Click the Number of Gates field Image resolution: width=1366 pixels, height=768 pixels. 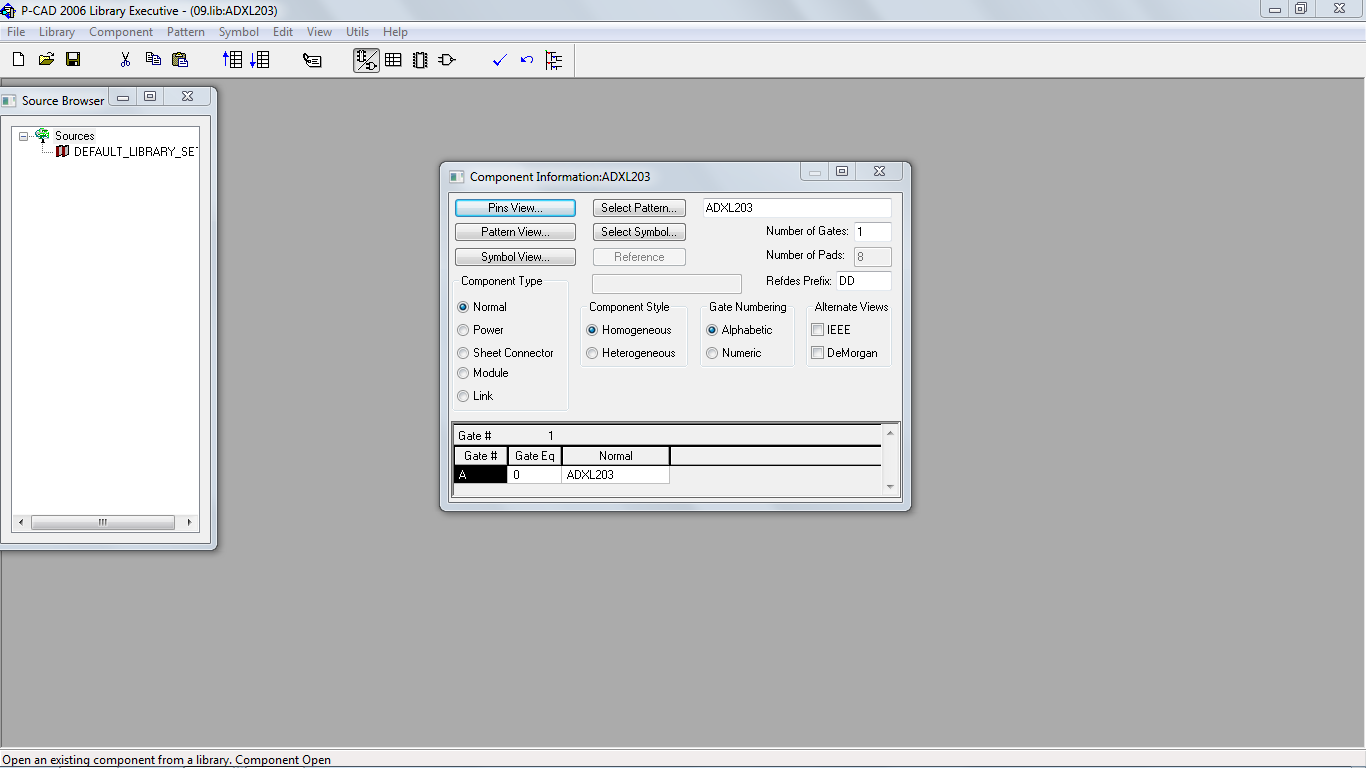click(872, 232)
